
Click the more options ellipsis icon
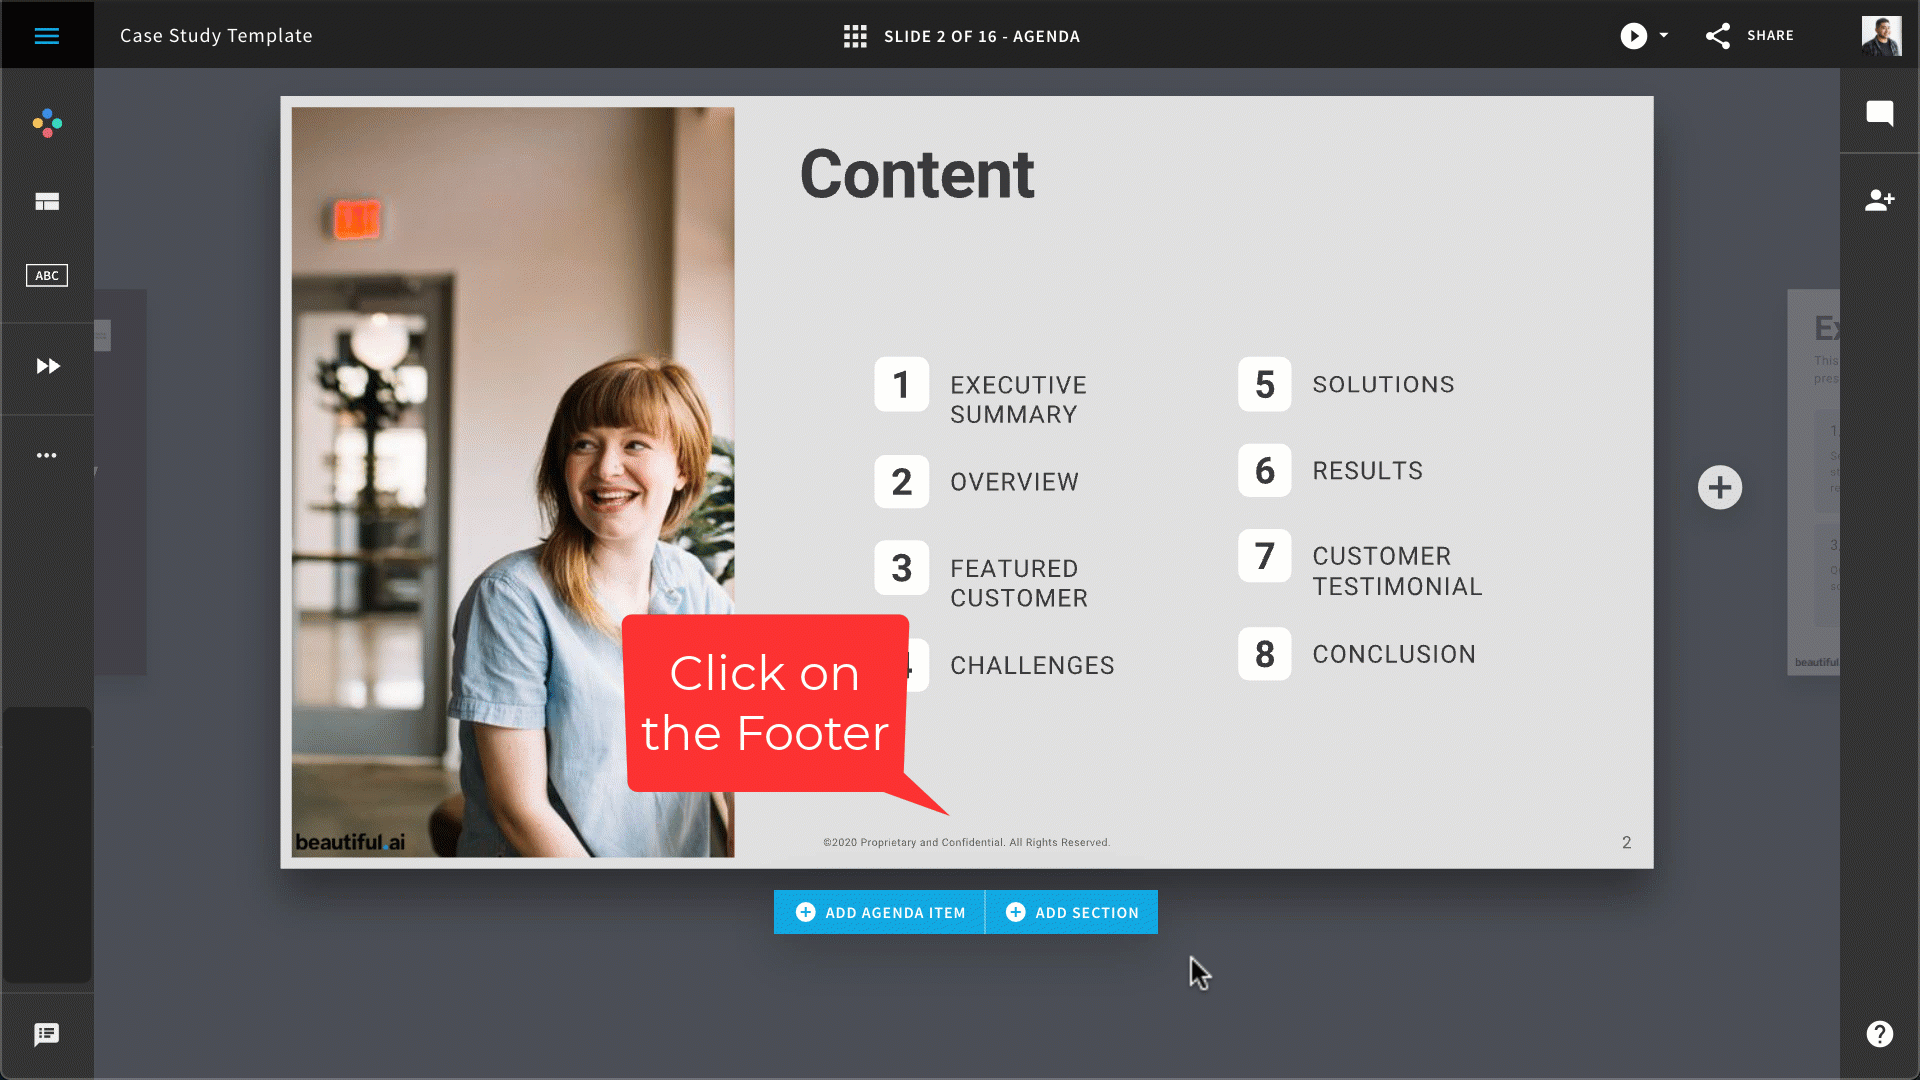click(46, 456)
